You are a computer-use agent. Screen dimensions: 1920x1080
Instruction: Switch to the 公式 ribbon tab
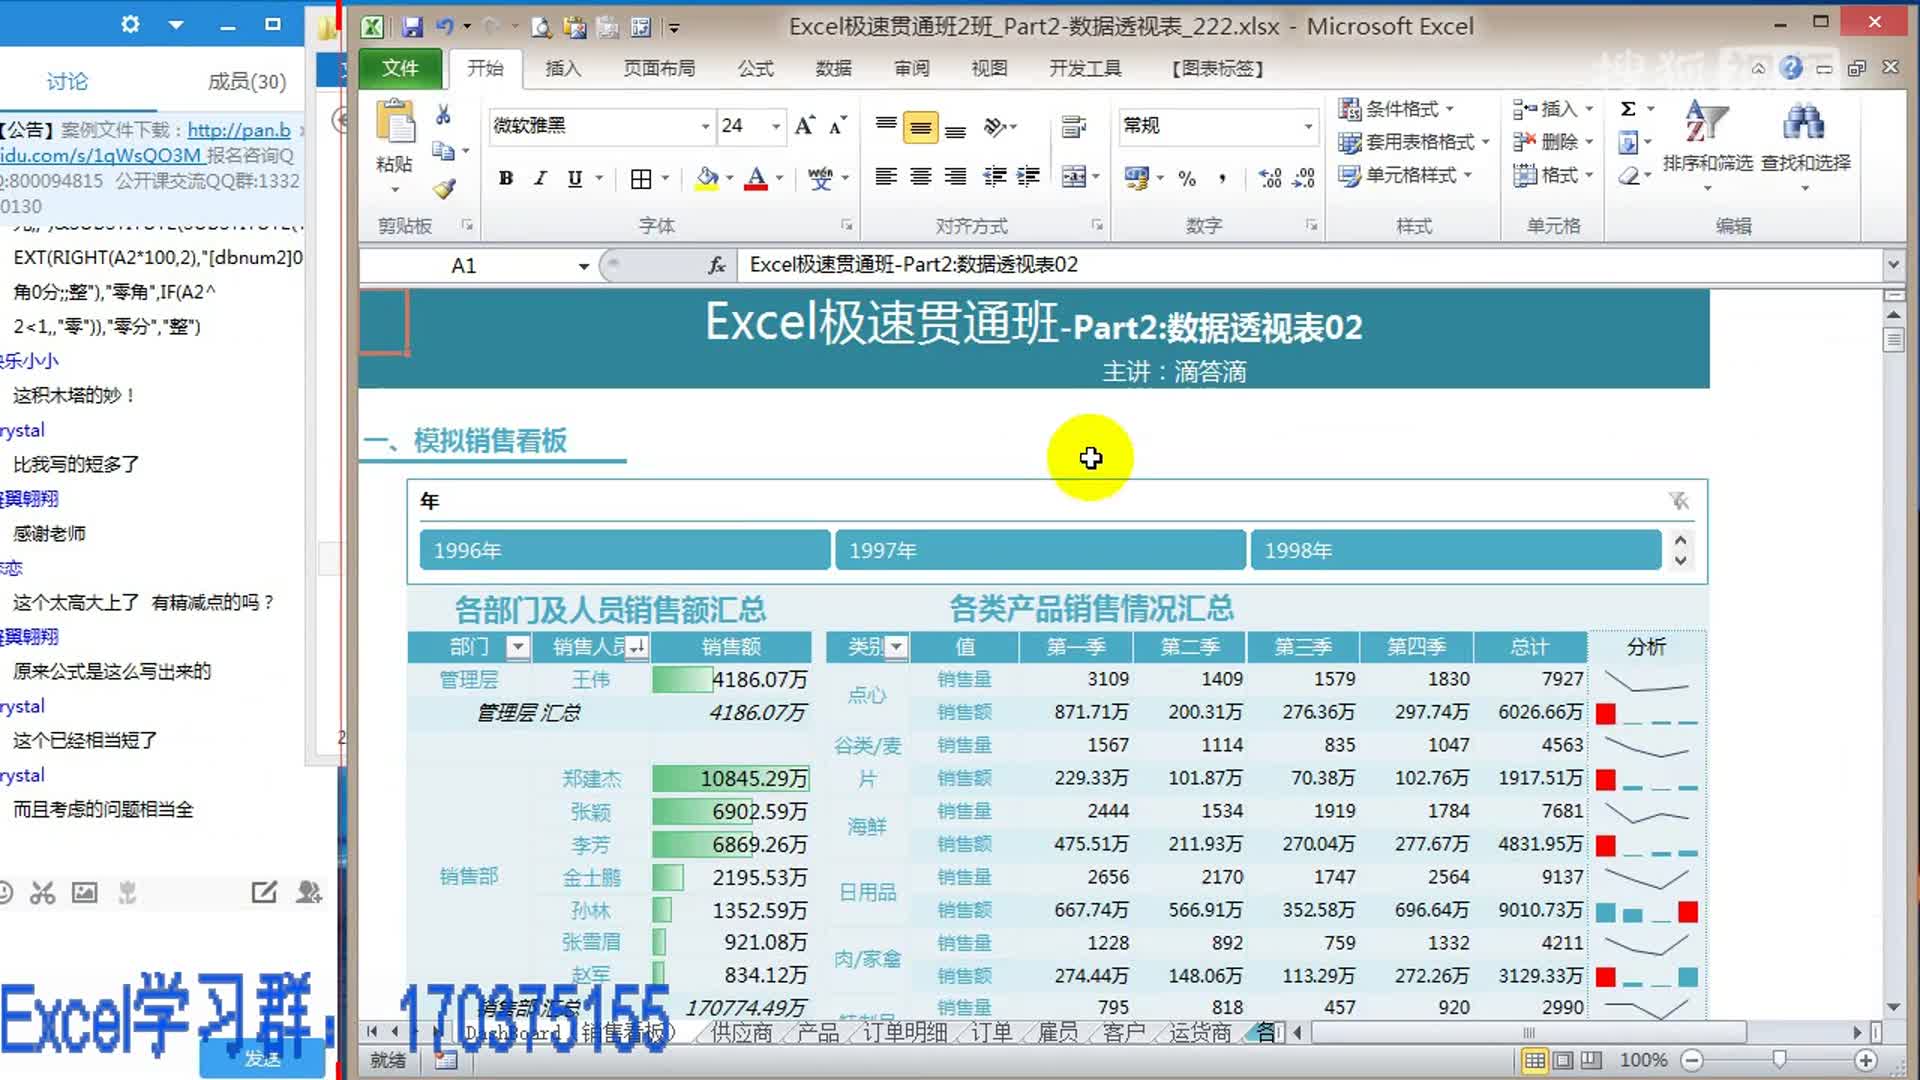(x=756, y=68)
